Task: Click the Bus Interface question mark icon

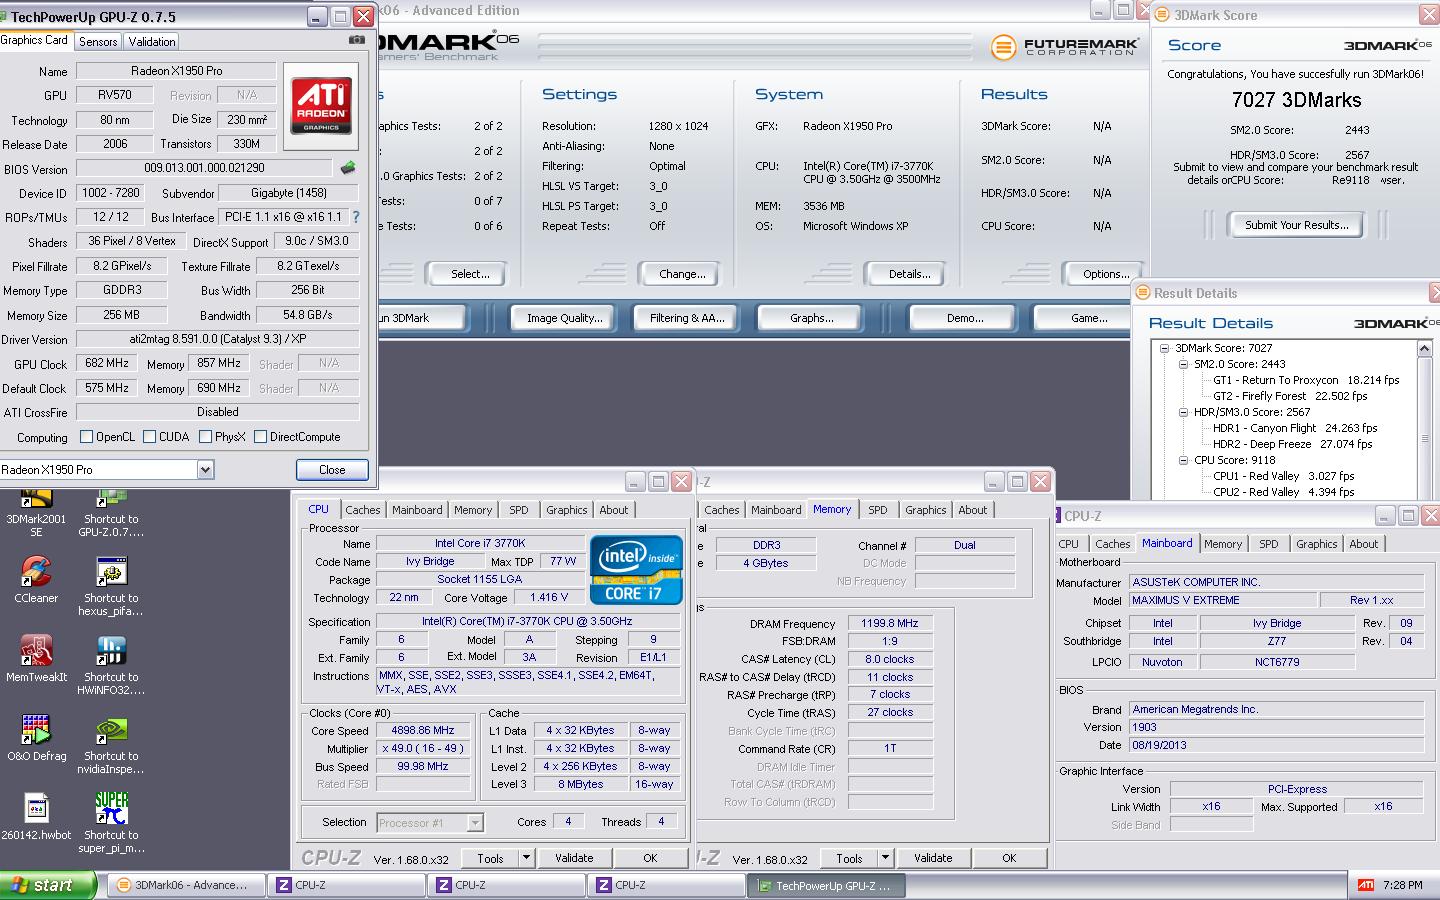Action: 355,217
